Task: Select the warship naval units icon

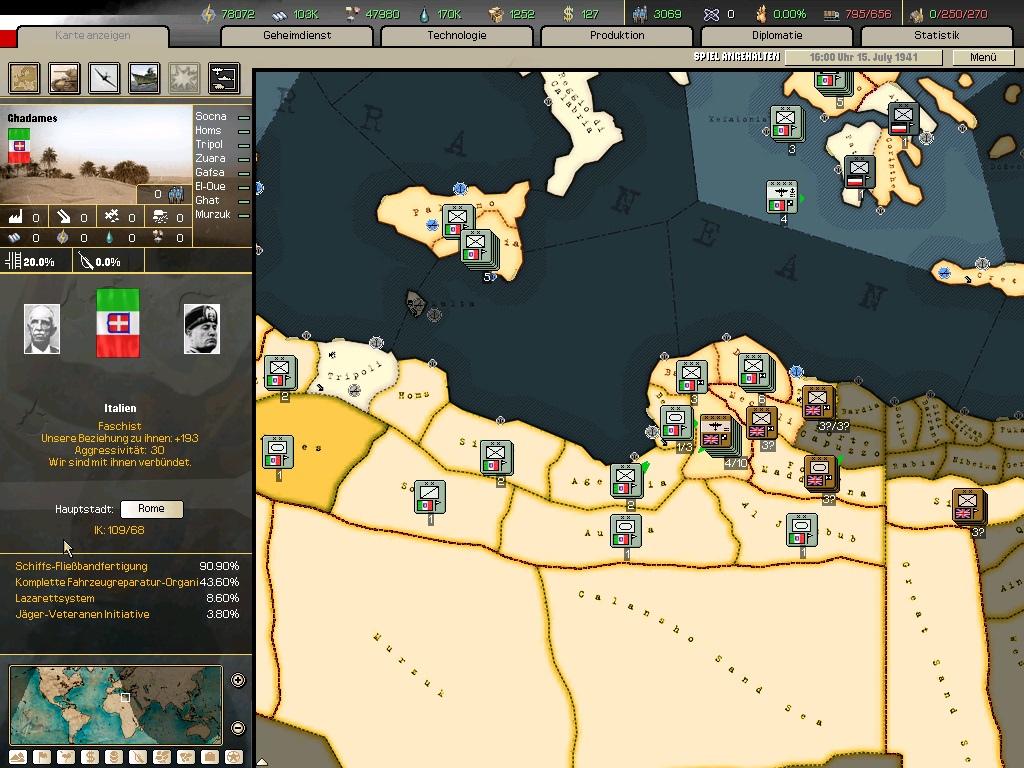Action: coord(144,78)
